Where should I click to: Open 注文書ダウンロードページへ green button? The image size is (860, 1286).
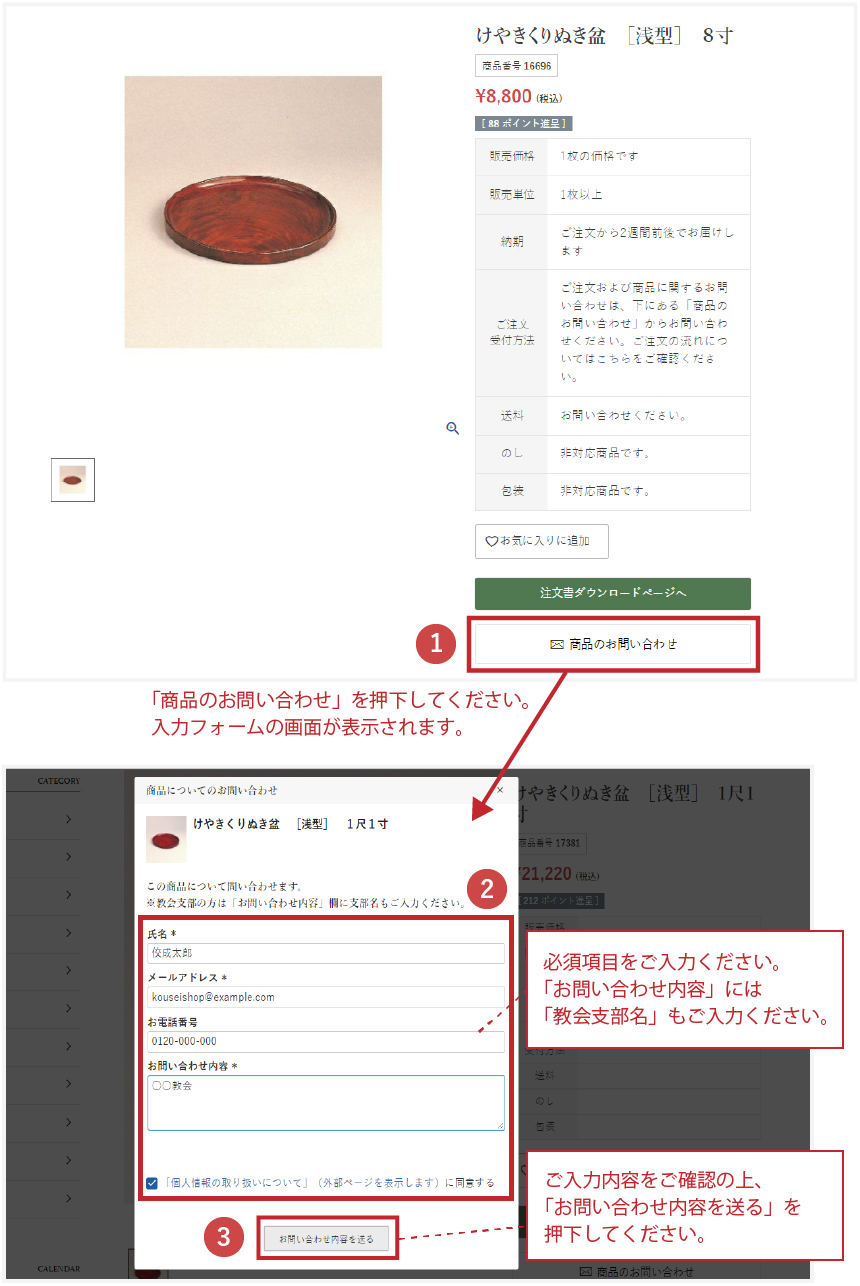pyautogui.click(x=613, y=593)
